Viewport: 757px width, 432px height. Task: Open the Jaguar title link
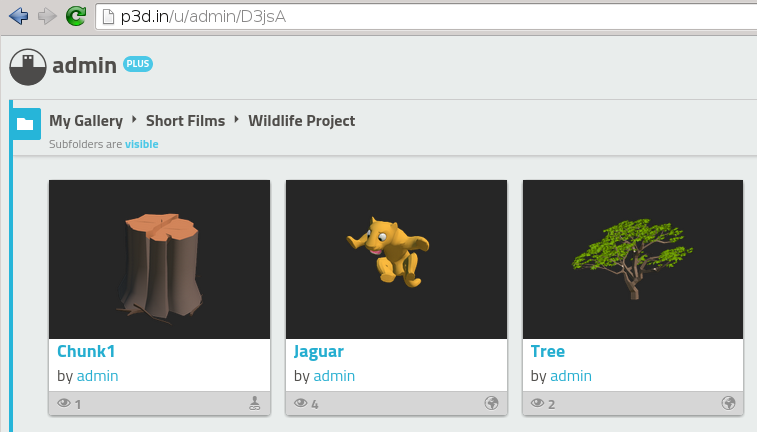tap(319, 352)
